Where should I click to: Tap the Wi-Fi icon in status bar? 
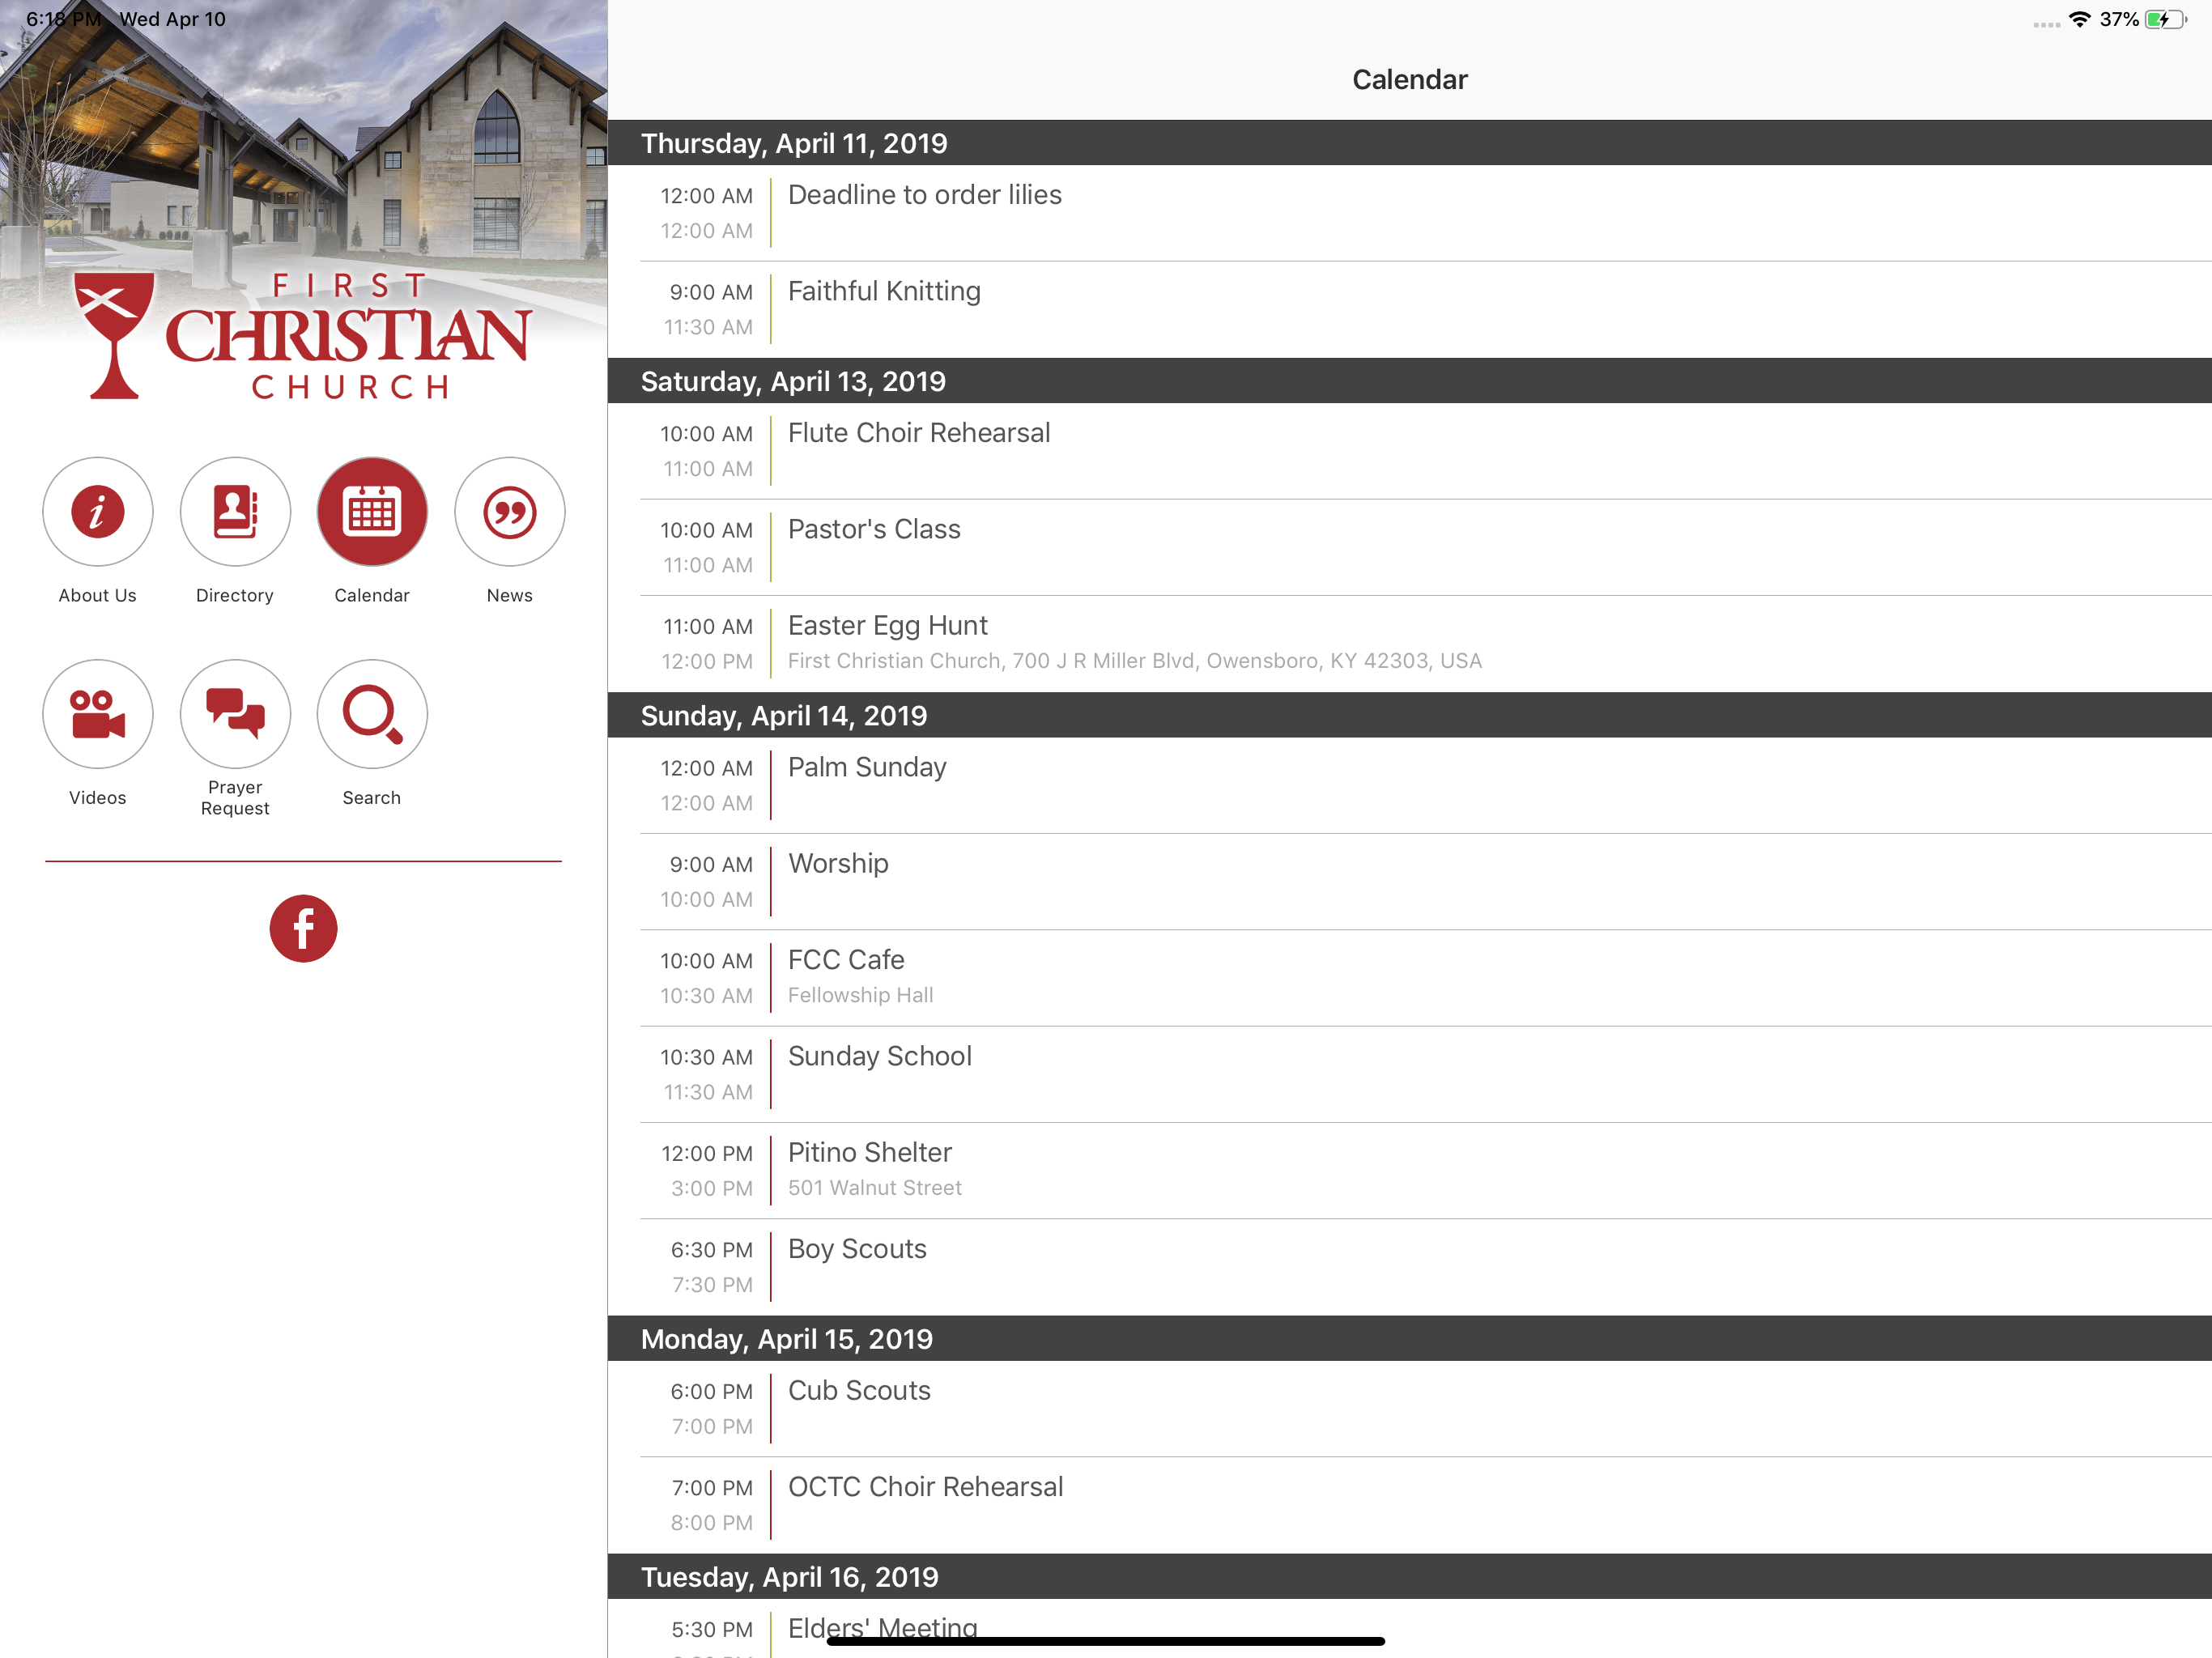pyautogui.click(x=2080, y=19)
